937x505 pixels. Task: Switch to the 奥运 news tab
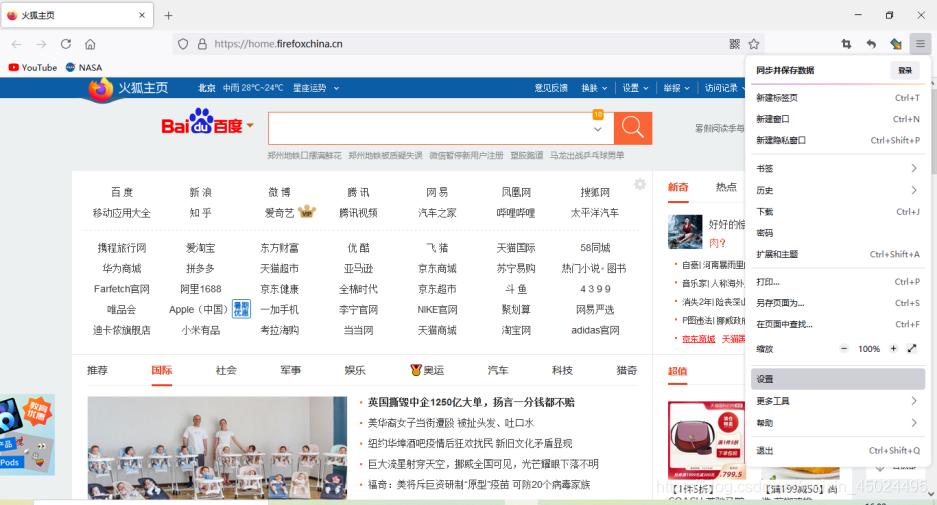pos(427,371)
